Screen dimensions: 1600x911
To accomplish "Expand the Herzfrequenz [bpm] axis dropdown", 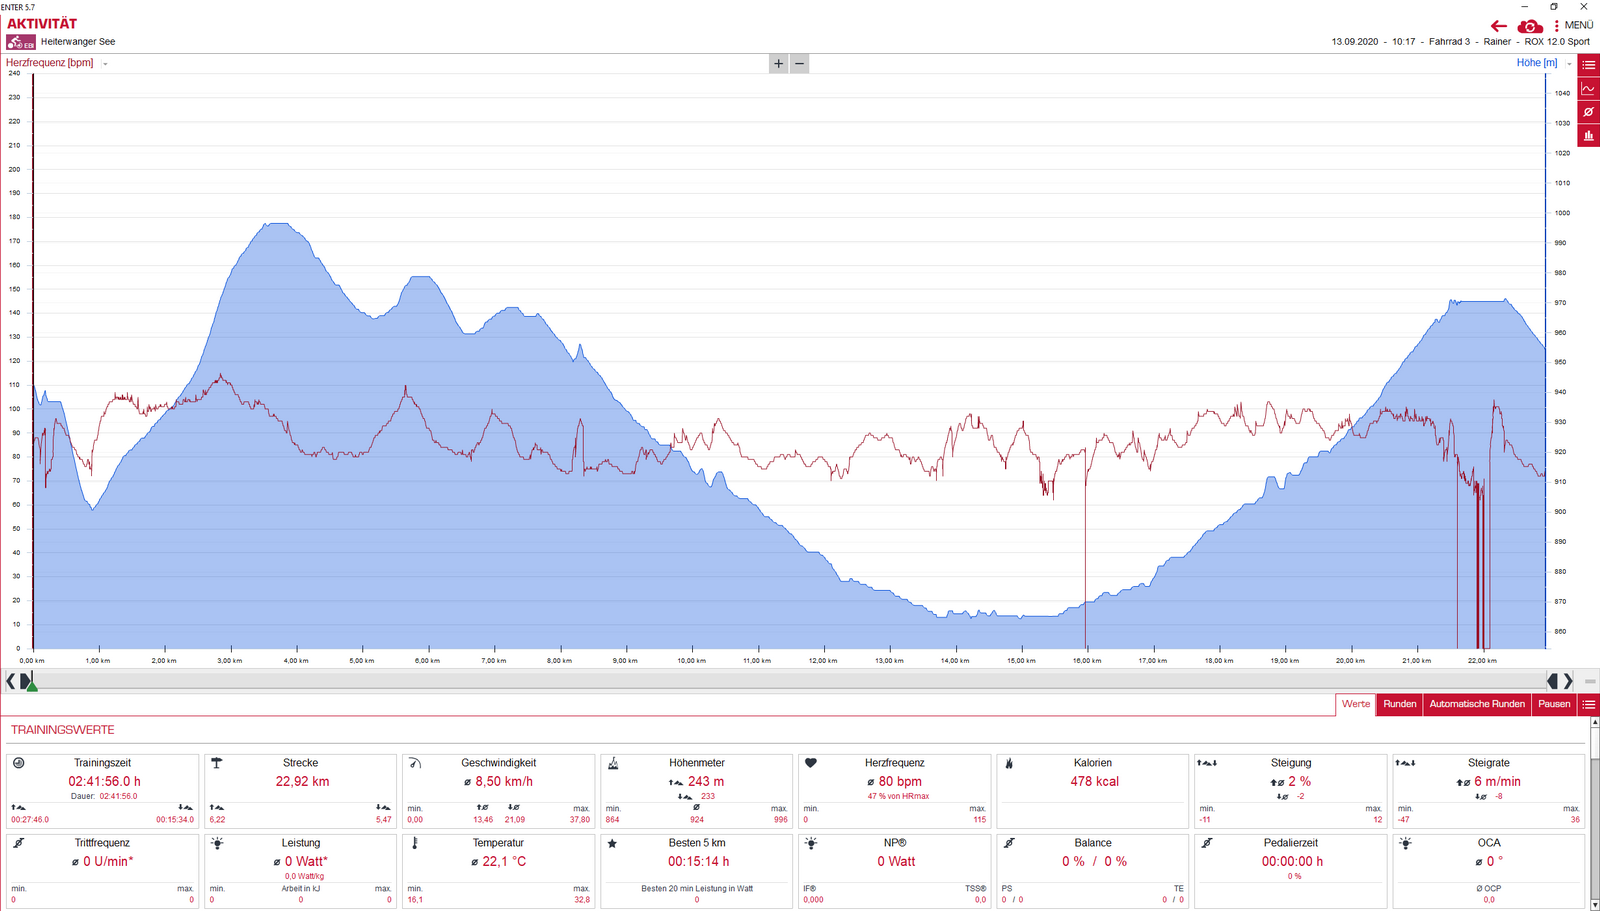I will pyautogui.click(x=105, y=64).
